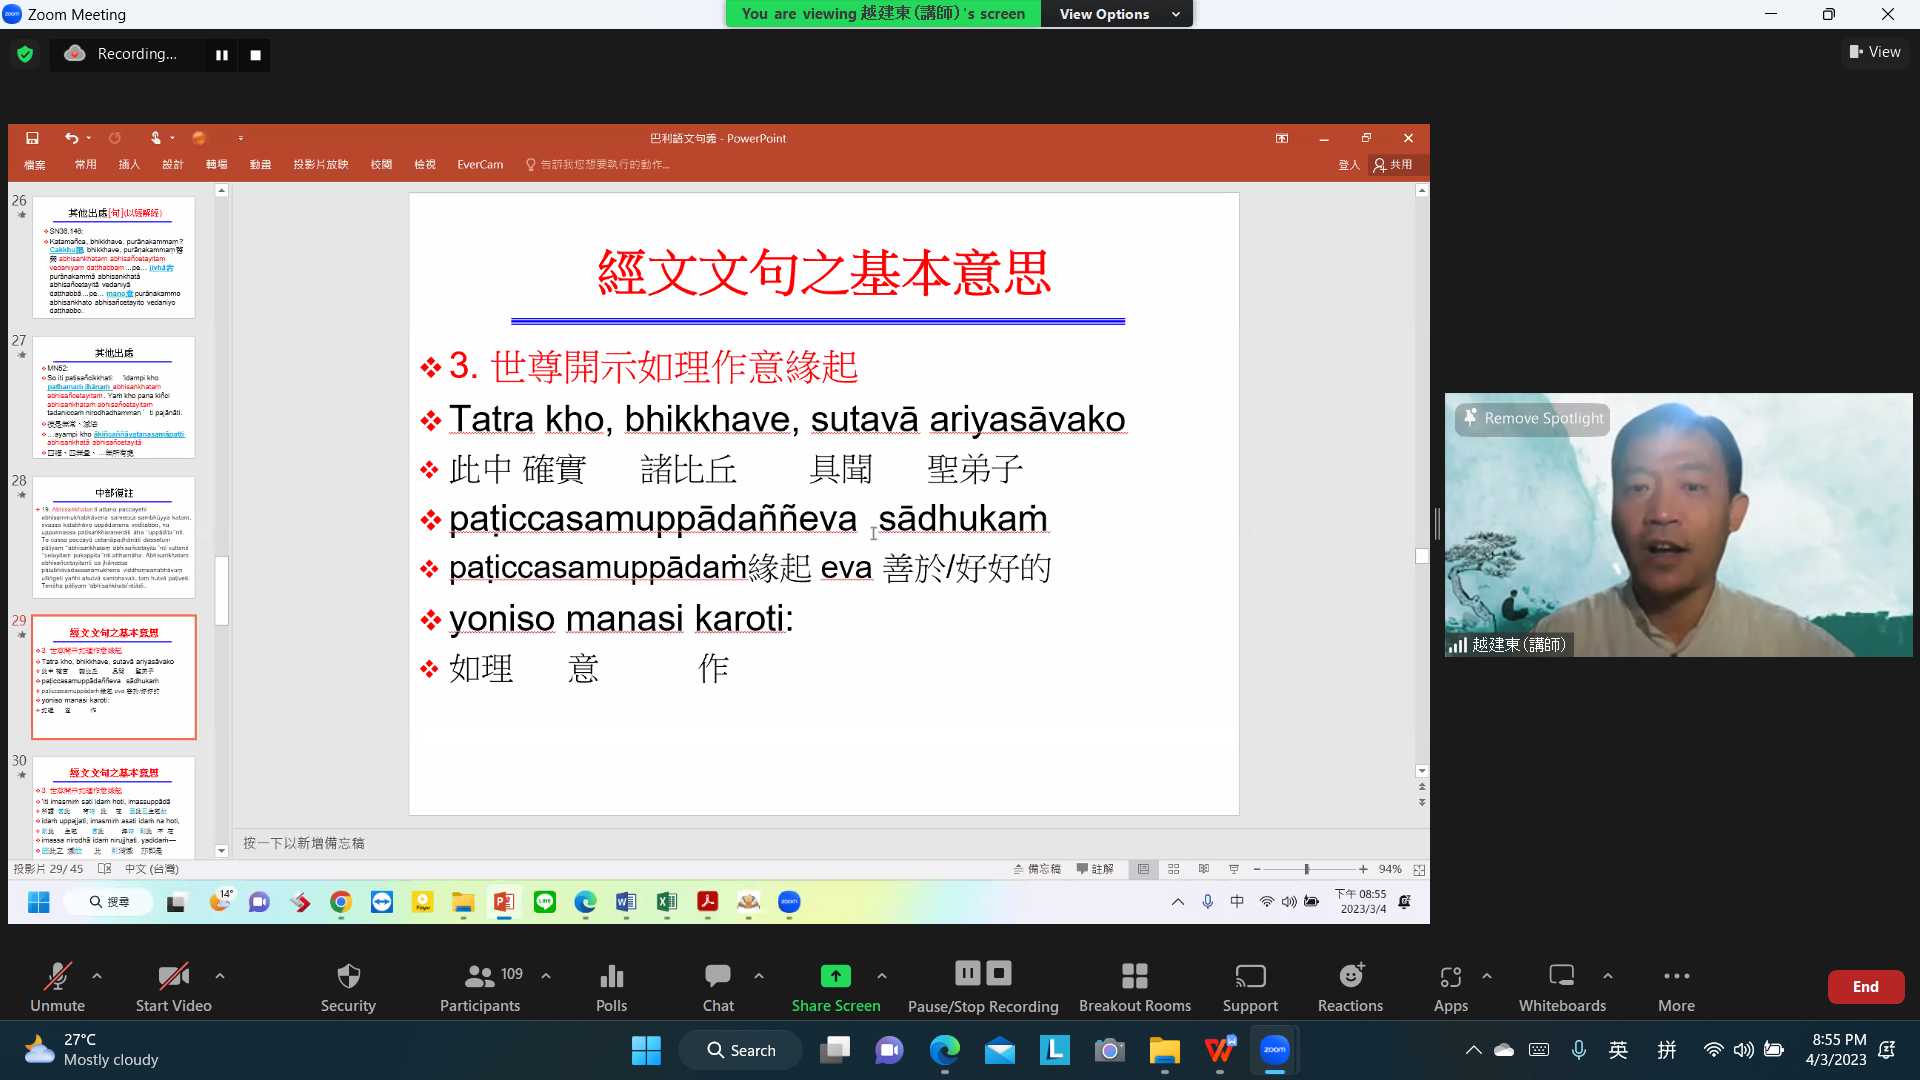The image size is (1920, 1080).
Task: Click Remove Spotlight on the video
Action: 1533,418
